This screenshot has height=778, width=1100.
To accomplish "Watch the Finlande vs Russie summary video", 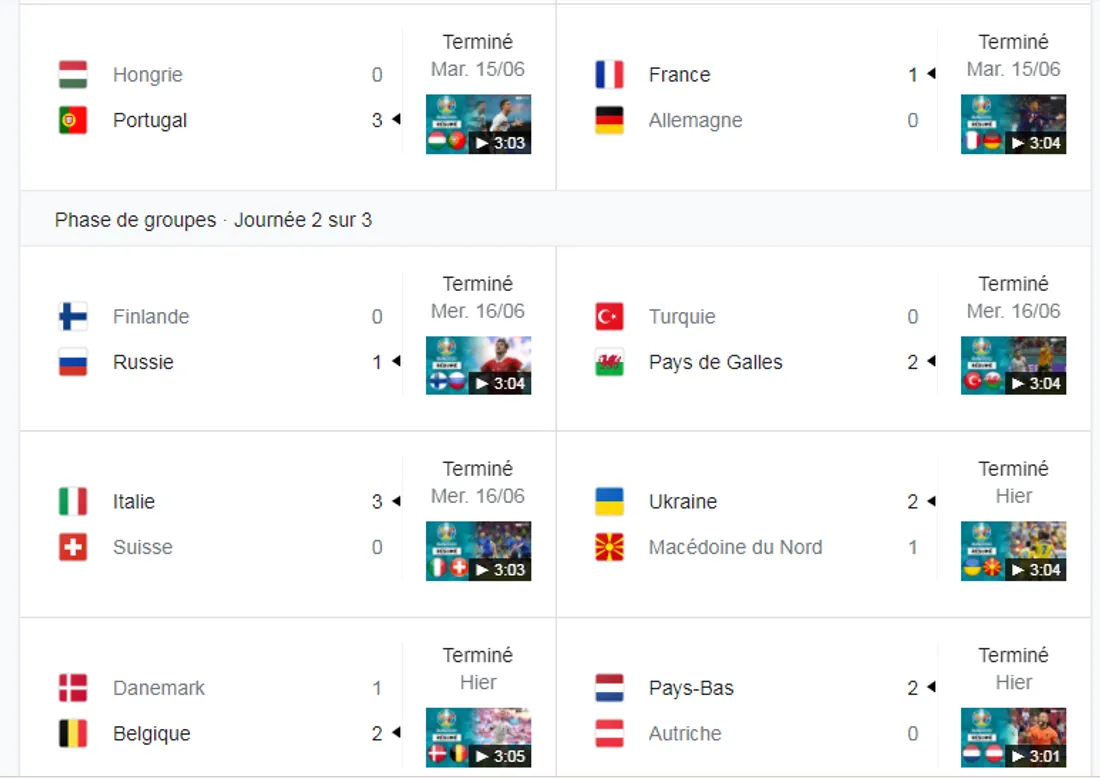I will (478, 365).
